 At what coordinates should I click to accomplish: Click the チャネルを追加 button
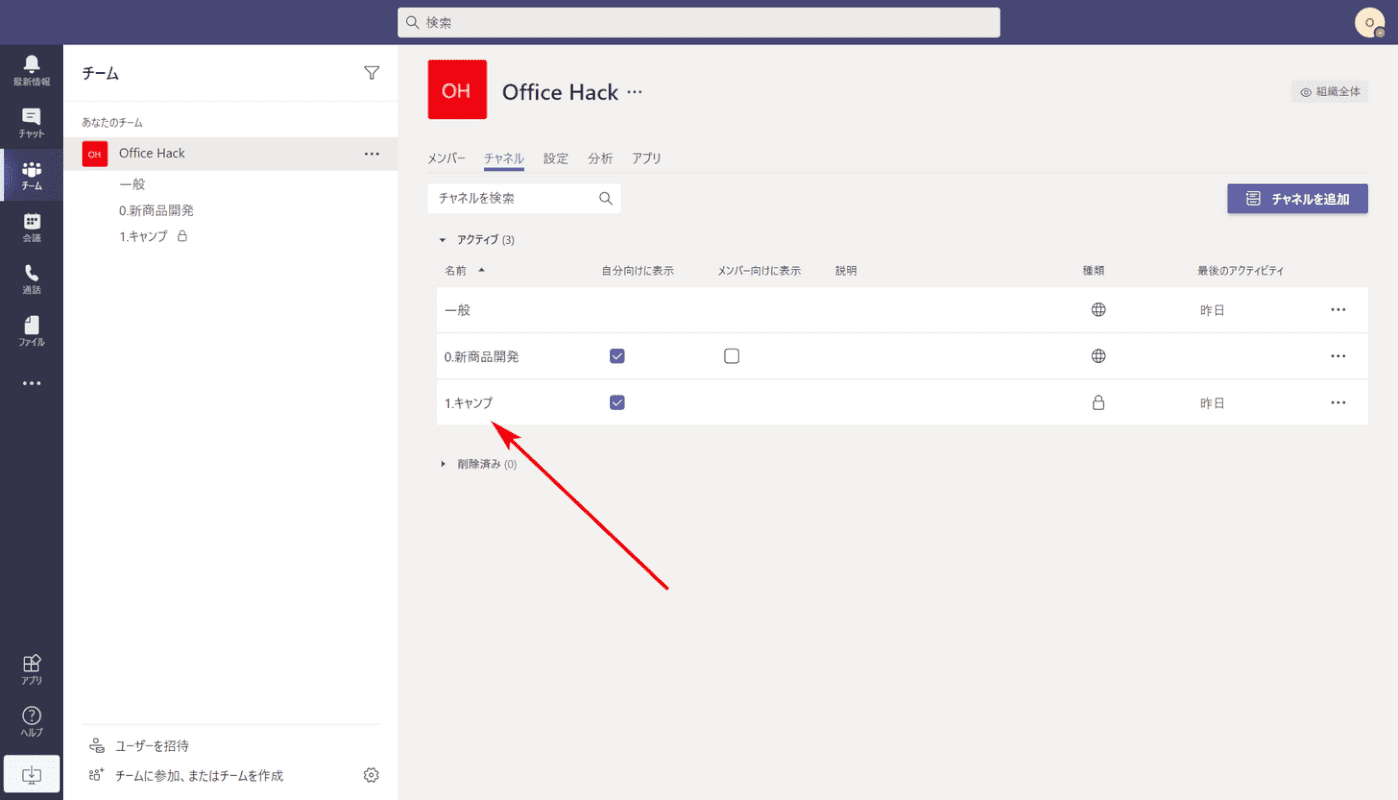(x=1297, y=199)
